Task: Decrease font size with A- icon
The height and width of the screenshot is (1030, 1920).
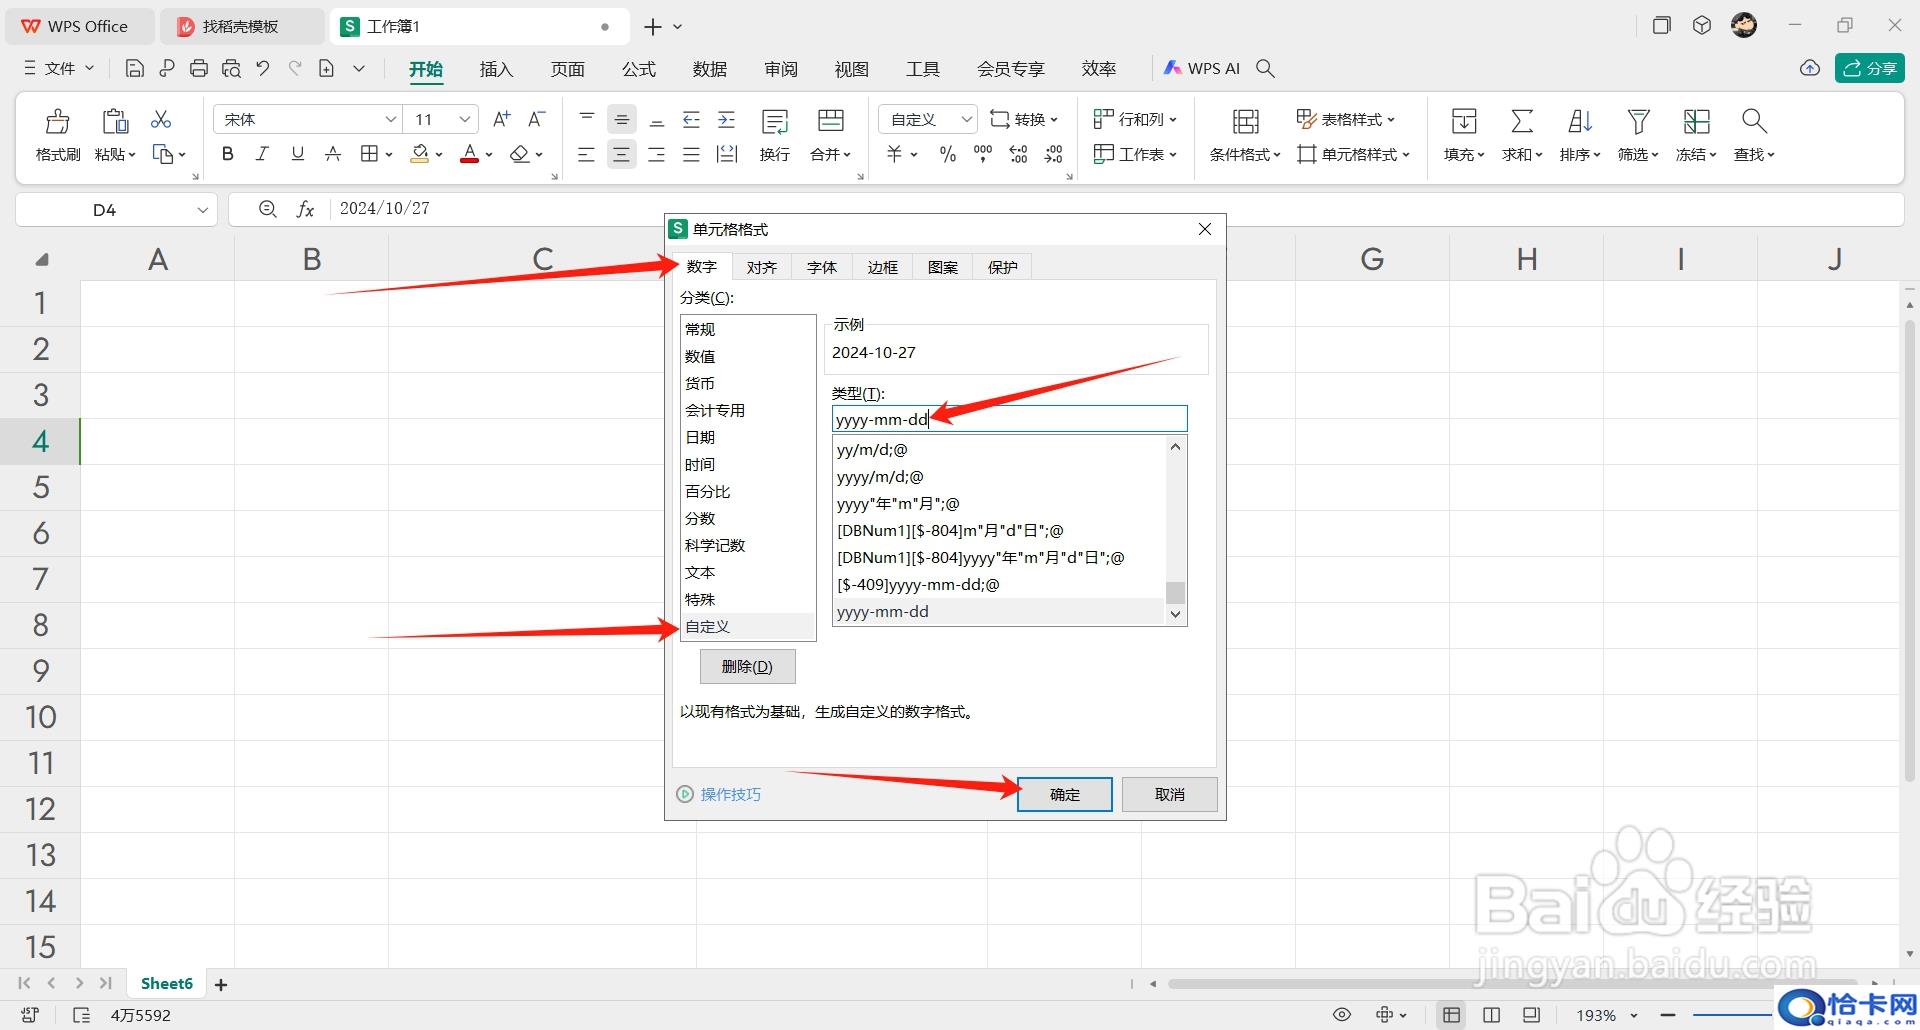Action: click(537, 119)
